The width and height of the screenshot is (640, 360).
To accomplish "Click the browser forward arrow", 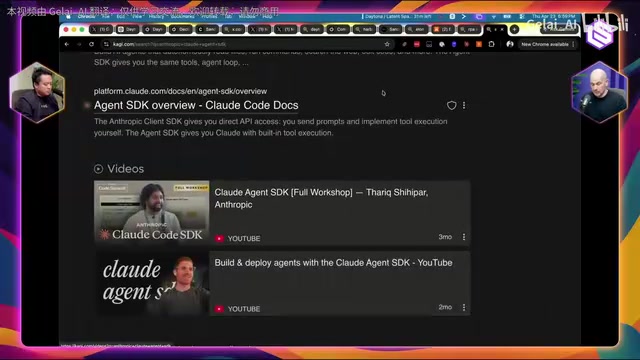I will coord(79,44).
